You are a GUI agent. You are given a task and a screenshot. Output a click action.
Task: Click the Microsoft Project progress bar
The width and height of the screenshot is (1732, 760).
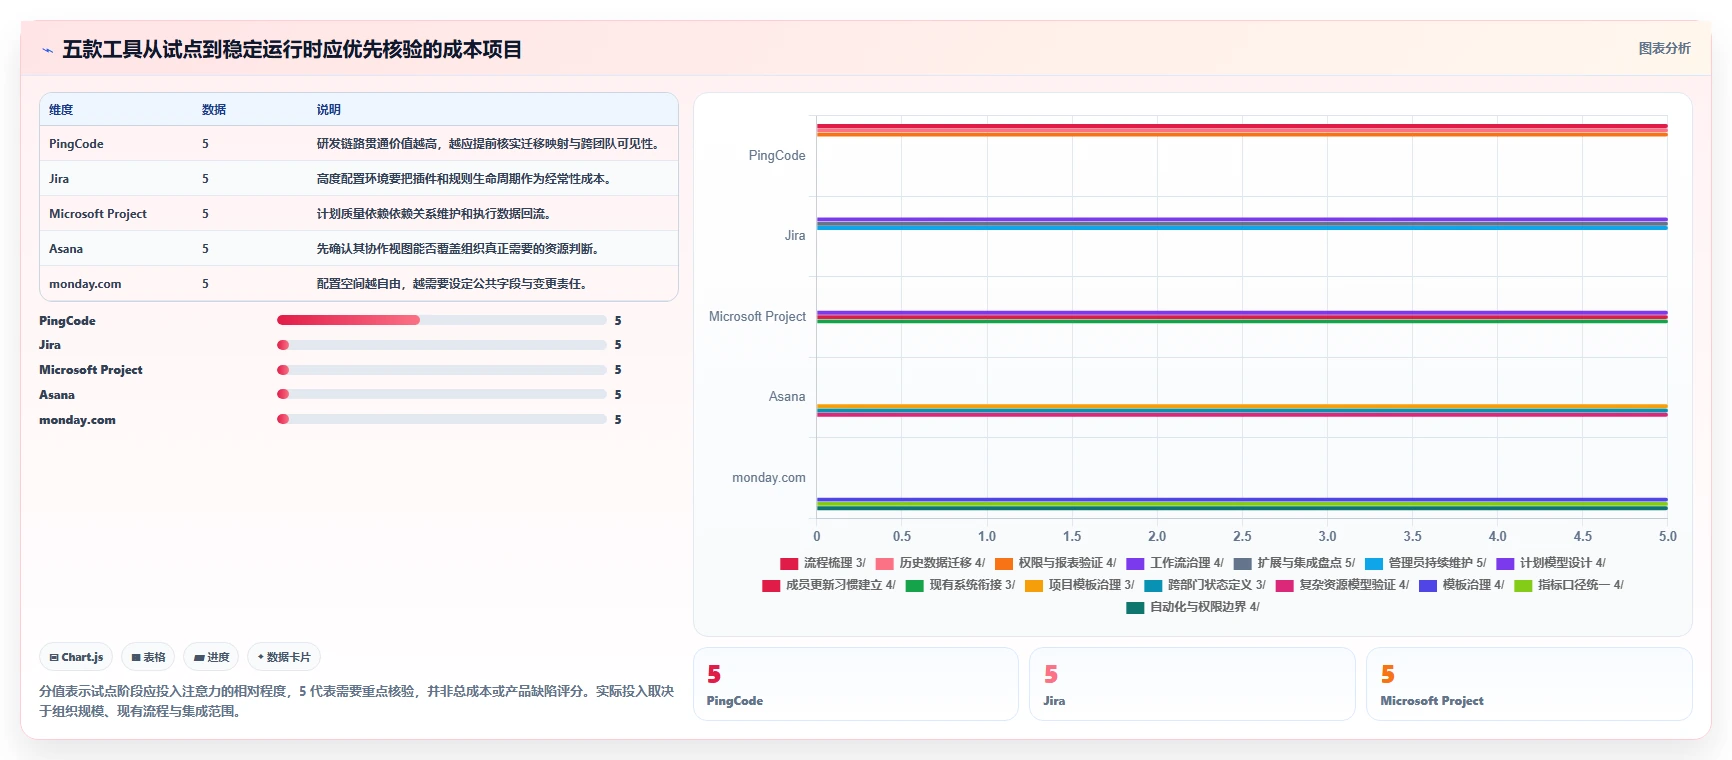coord(442,370)
